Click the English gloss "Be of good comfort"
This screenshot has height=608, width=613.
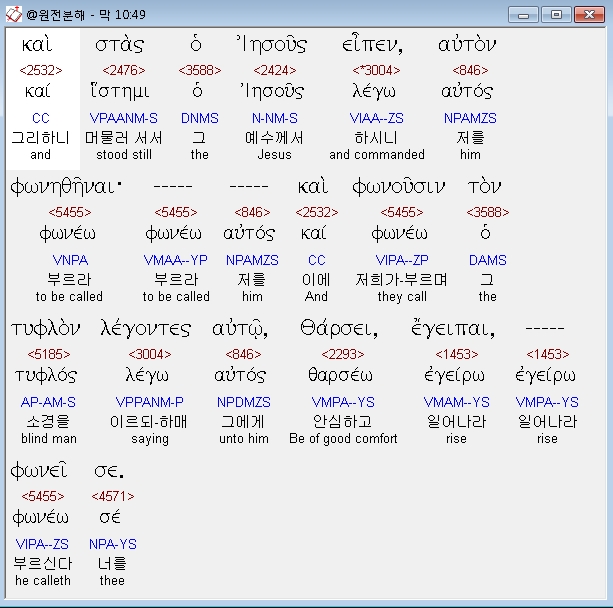343,439
